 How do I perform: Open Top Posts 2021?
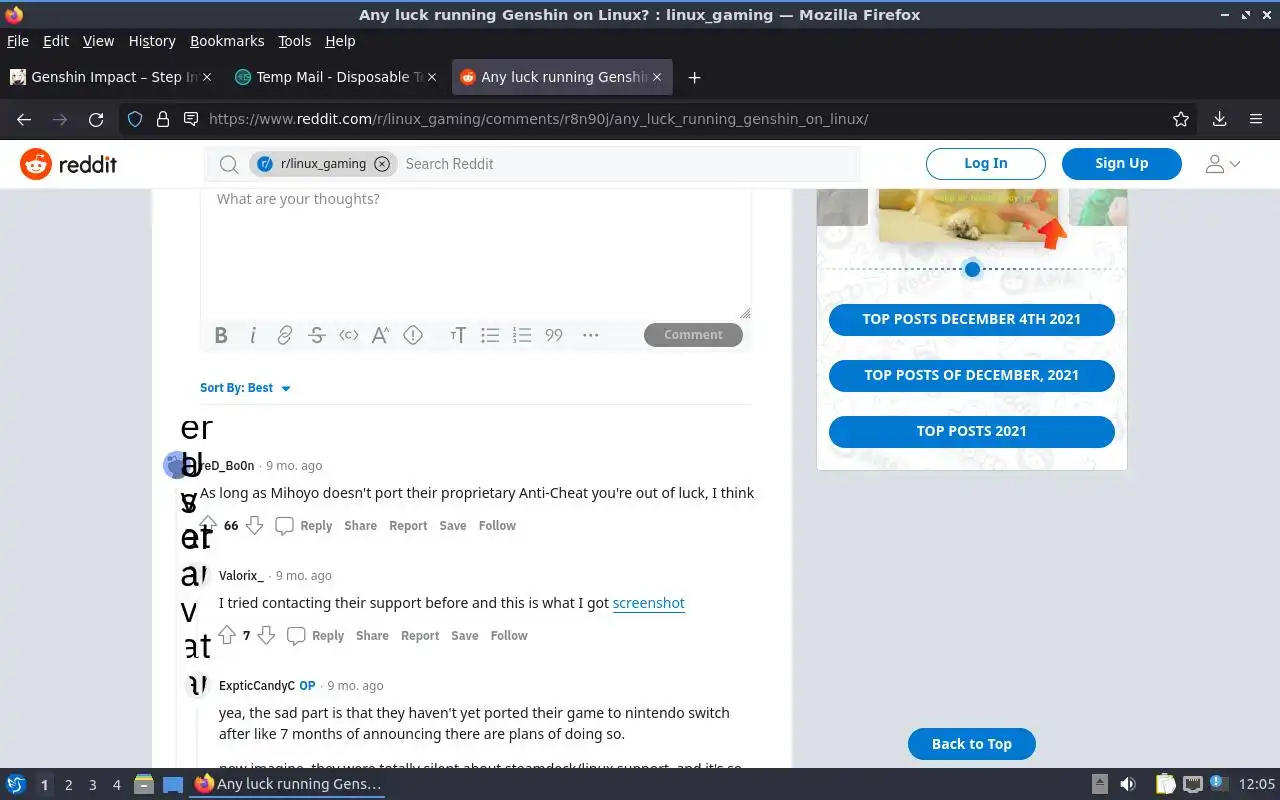tap(972, 431)
